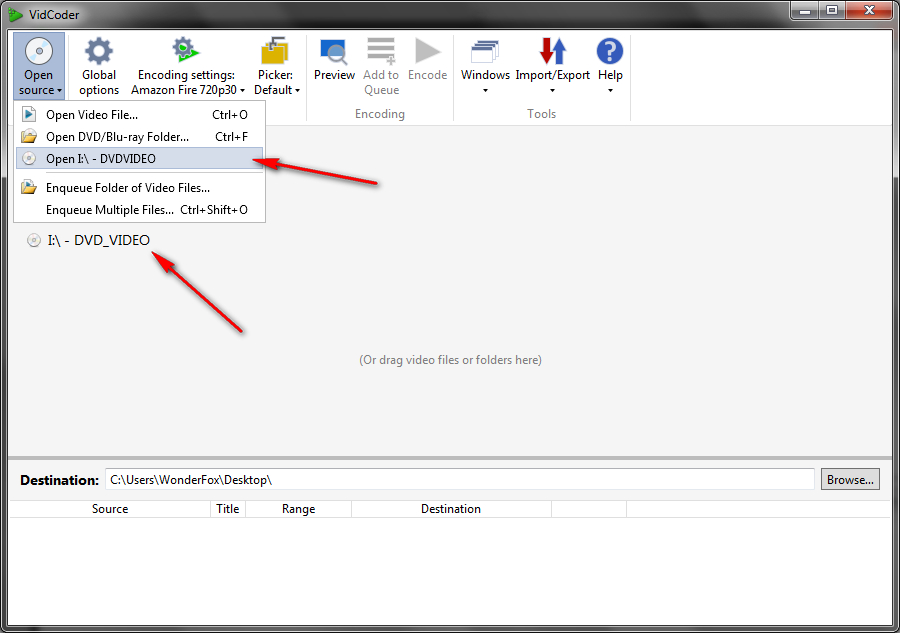Click the Open Video File entry's play icon

[x=29, y=114]
